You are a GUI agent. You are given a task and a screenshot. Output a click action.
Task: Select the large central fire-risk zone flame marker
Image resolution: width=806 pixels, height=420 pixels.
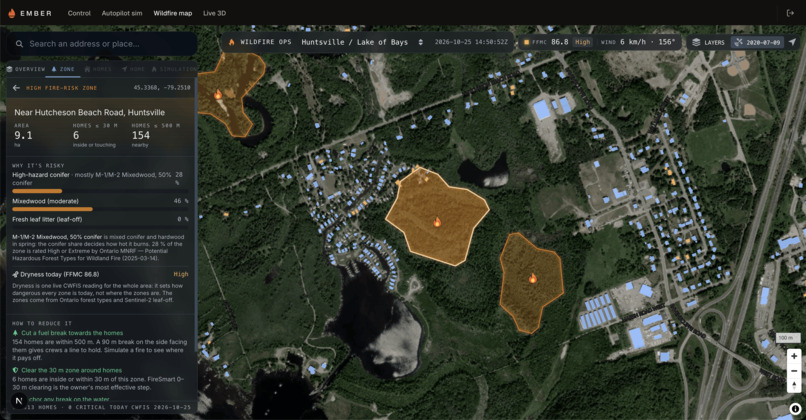click(x=437, y=222)
